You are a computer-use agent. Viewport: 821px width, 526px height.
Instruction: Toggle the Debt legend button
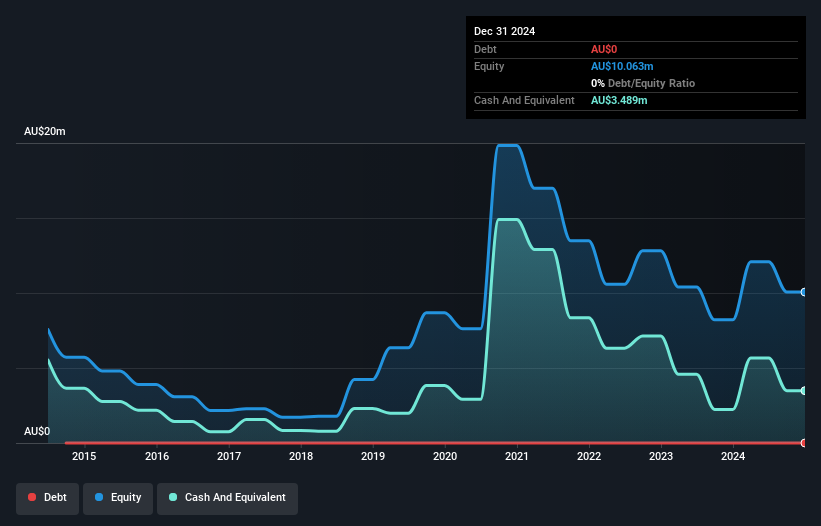click(x=48, y=498)
